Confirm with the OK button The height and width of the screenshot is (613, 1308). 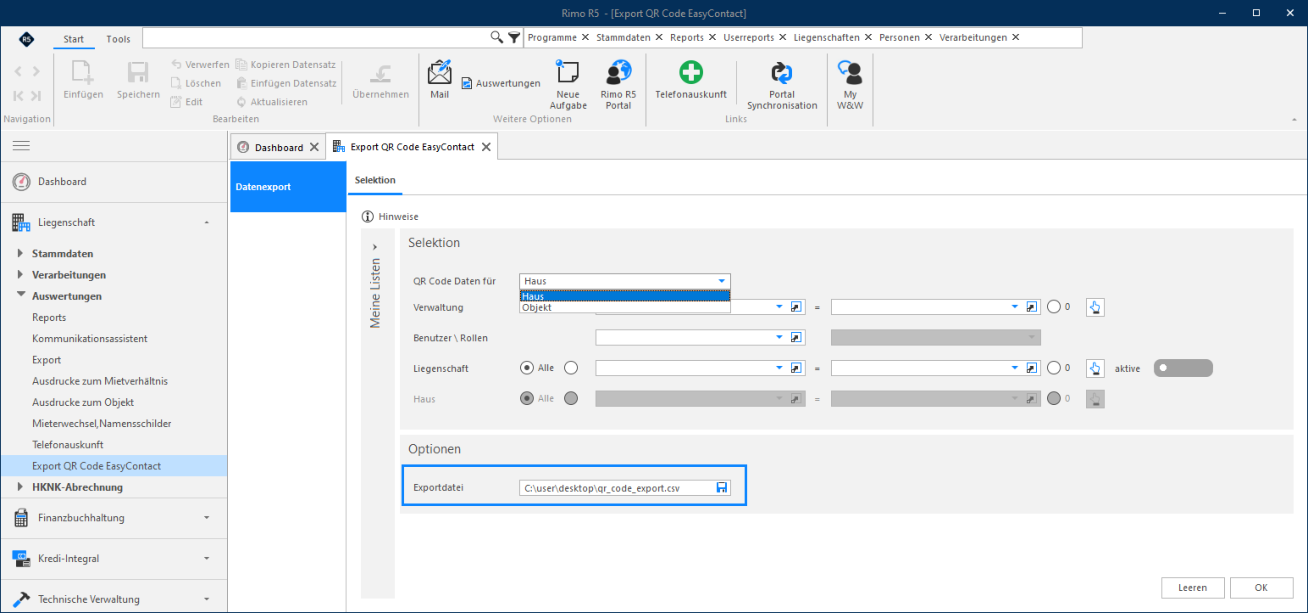[1261, 588]
